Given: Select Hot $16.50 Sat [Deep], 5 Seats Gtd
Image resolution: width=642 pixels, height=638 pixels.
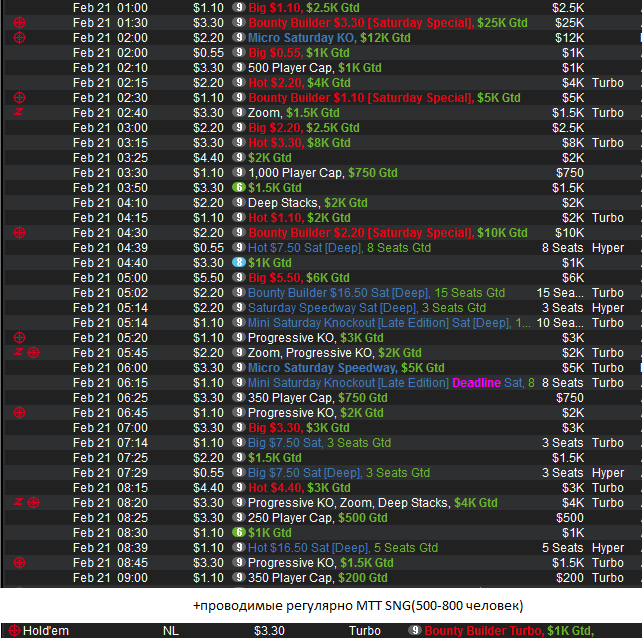Looking at the screenshot, I should tap(343, 548).
